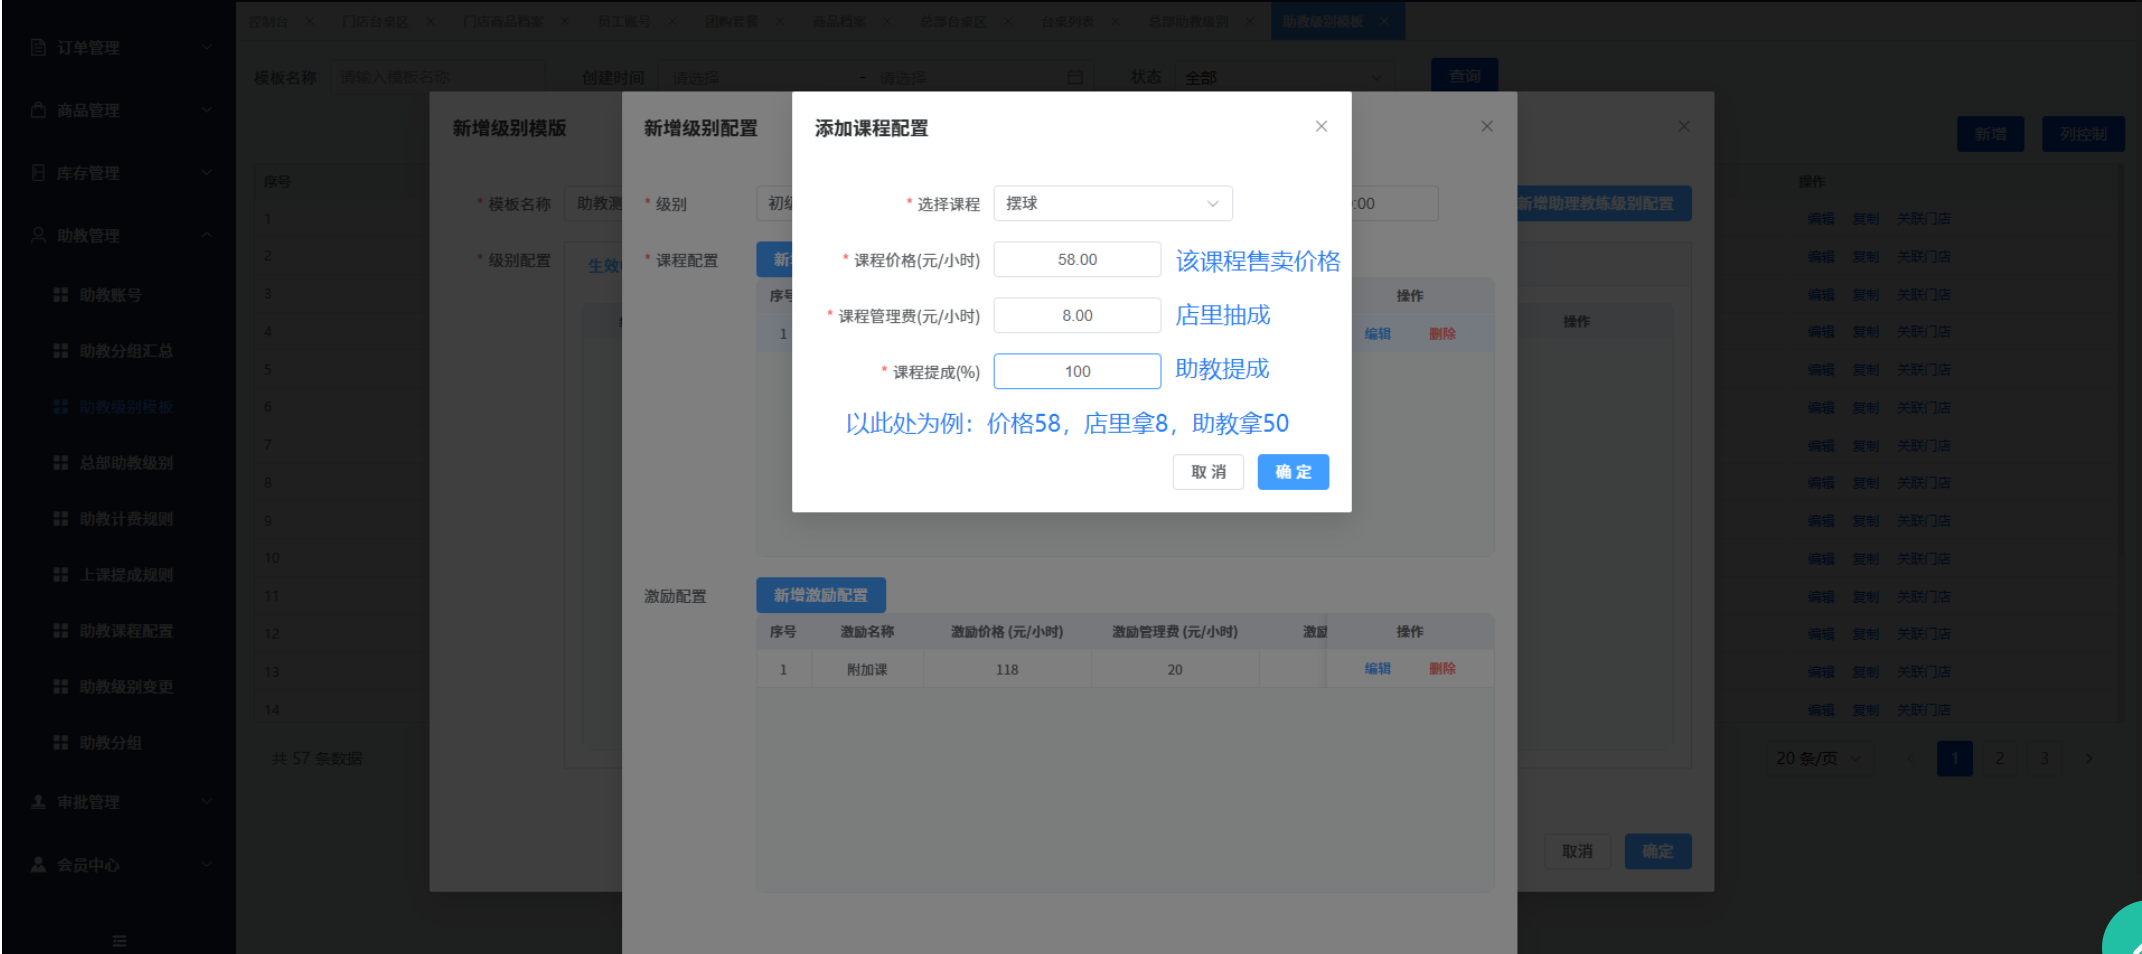Click the calendar icon in 创建时间 filter
This screenshot has height=954, width=2142.
tap(1075, 77)
